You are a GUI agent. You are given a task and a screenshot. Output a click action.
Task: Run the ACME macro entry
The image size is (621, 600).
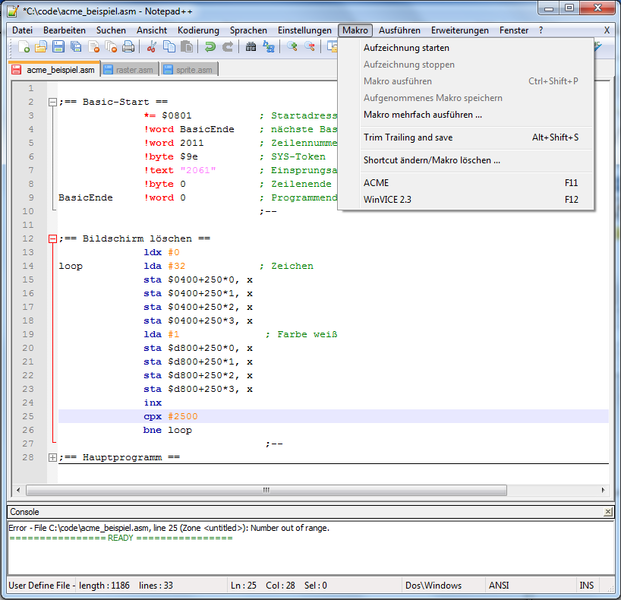[466, 183]
